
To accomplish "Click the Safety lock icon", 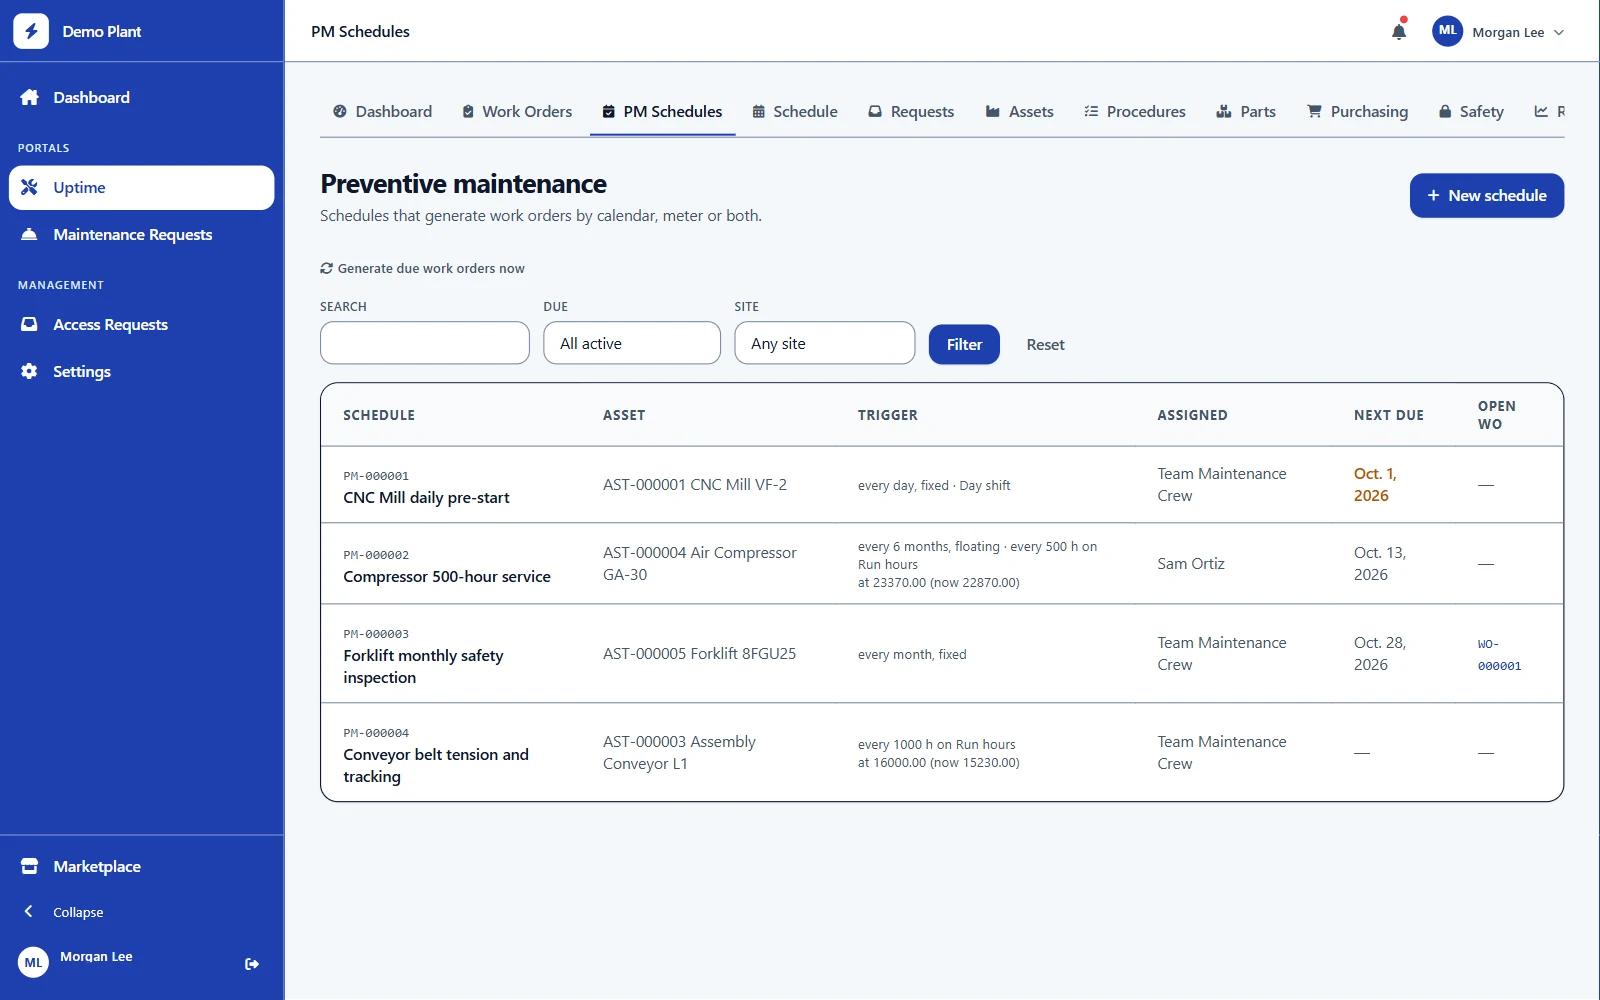I will pos(1445,111).
